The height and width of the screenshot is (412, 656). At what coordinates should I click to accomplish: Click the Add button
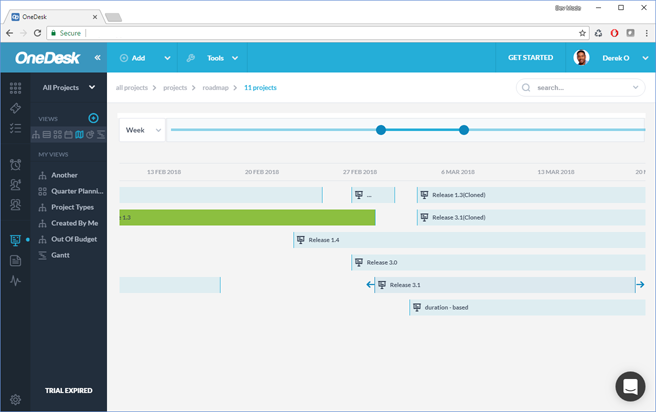click(133, 58)
